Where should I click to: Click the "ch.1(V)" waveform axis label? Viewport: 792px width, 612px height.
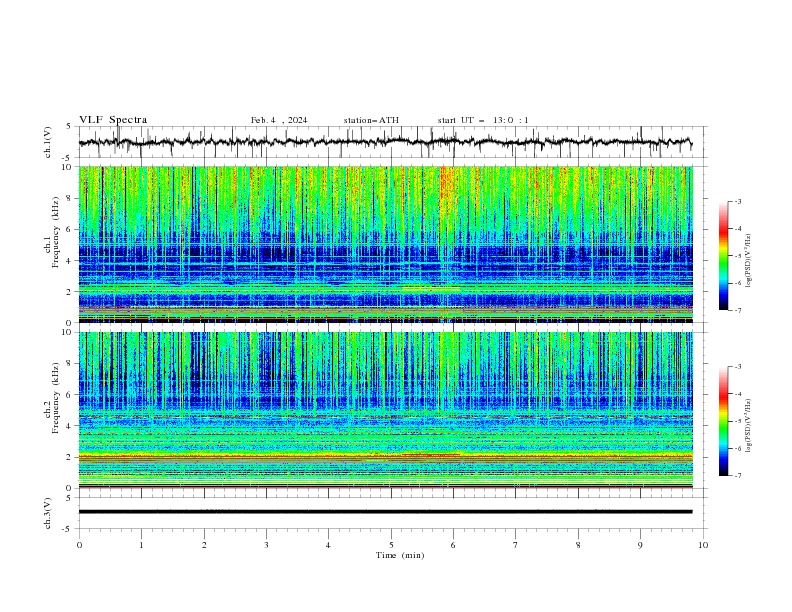[48, 142]
